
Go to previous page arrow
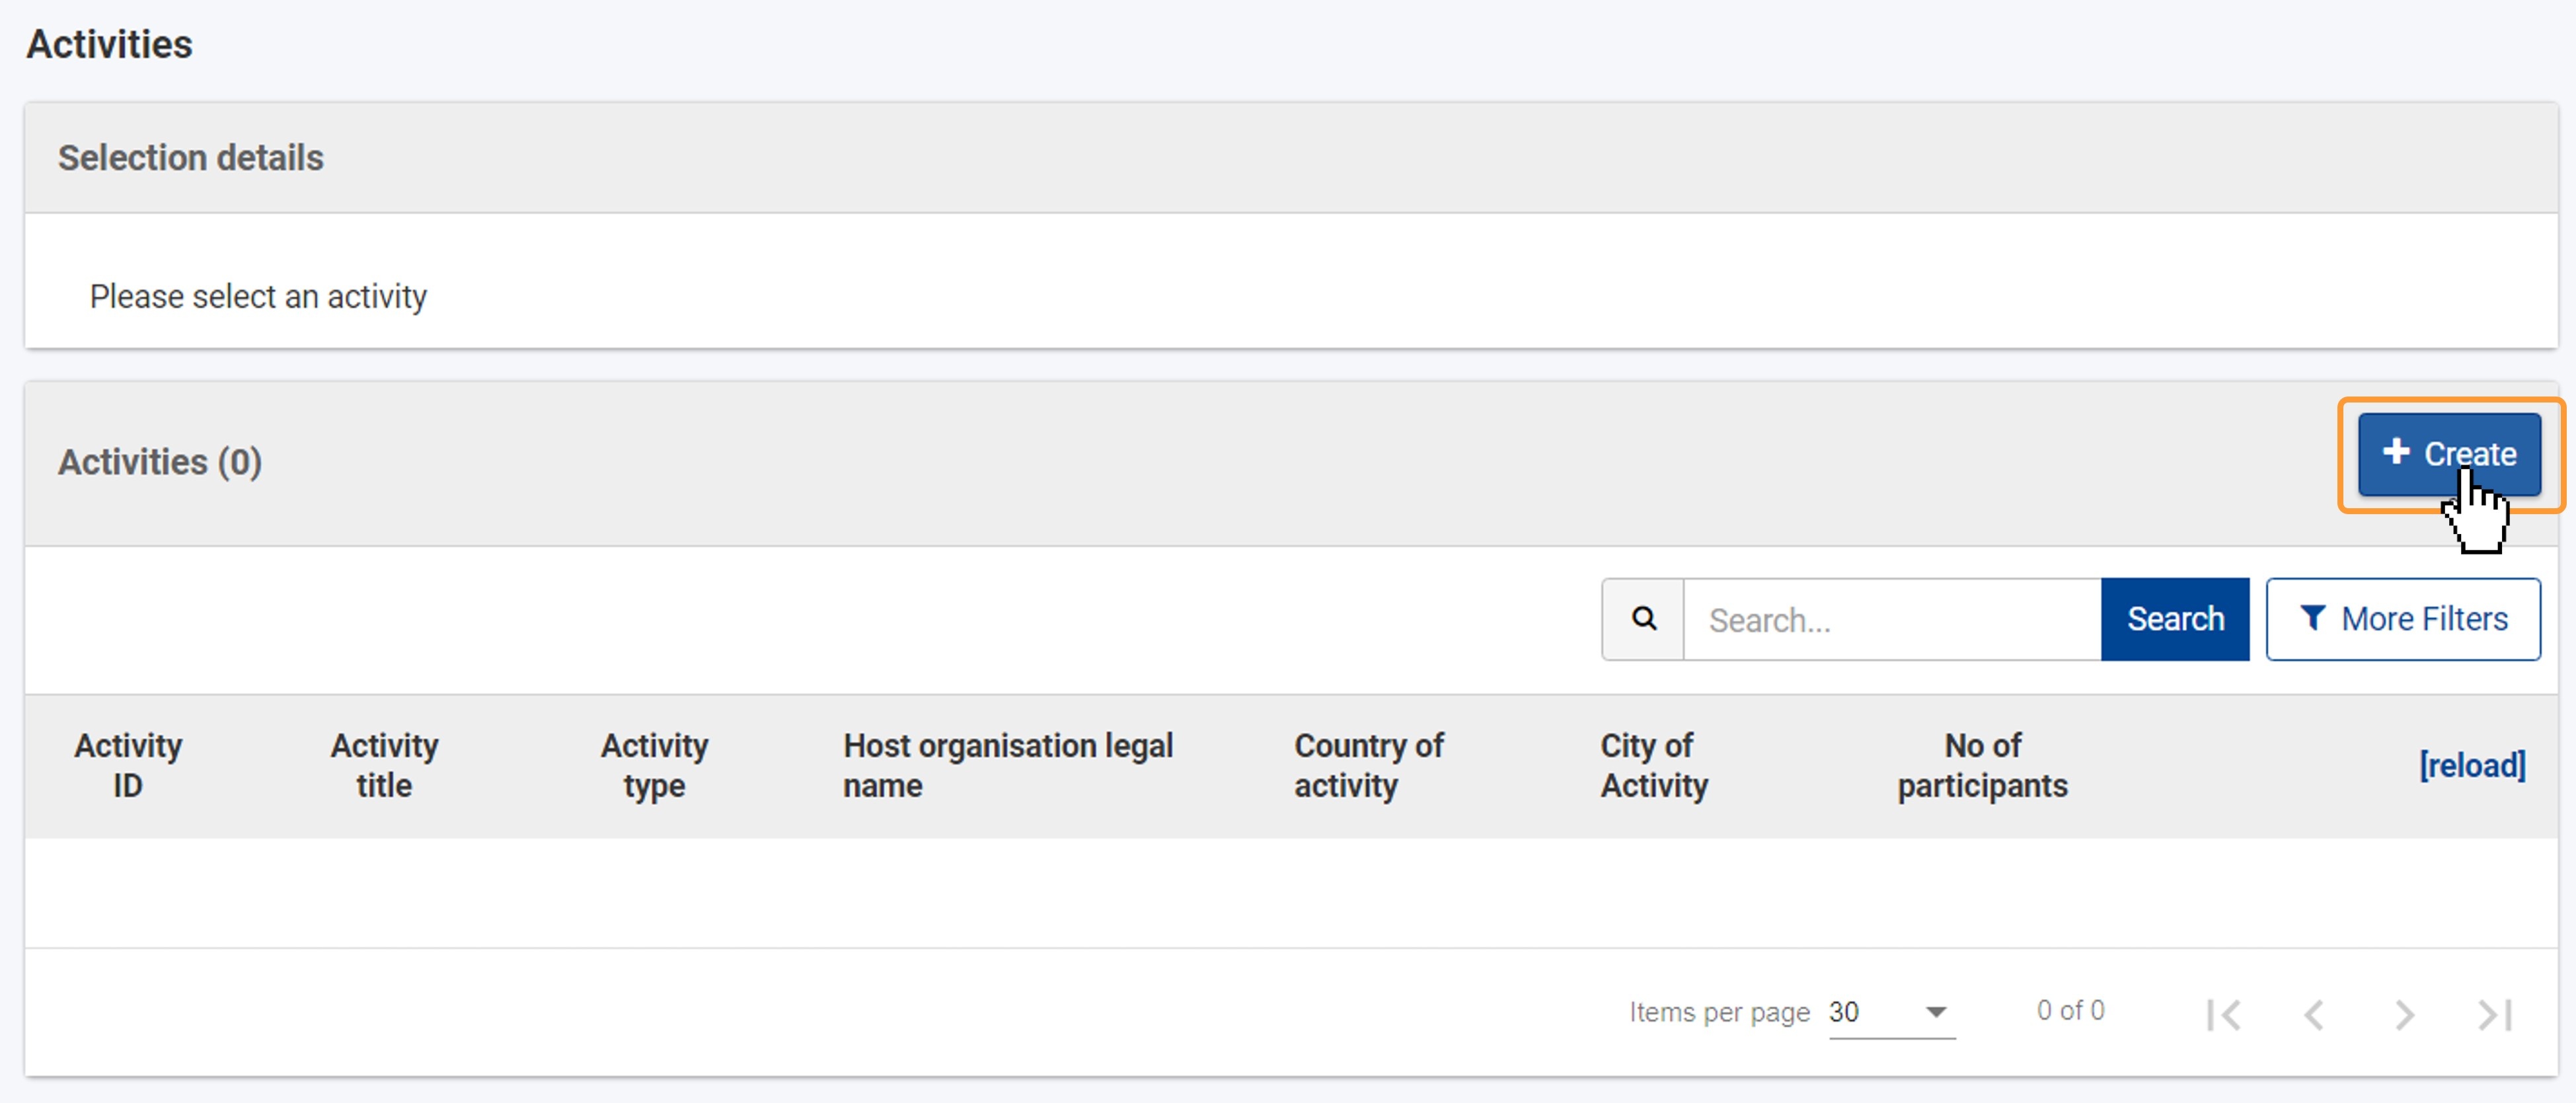(x=2314, y=1015)
